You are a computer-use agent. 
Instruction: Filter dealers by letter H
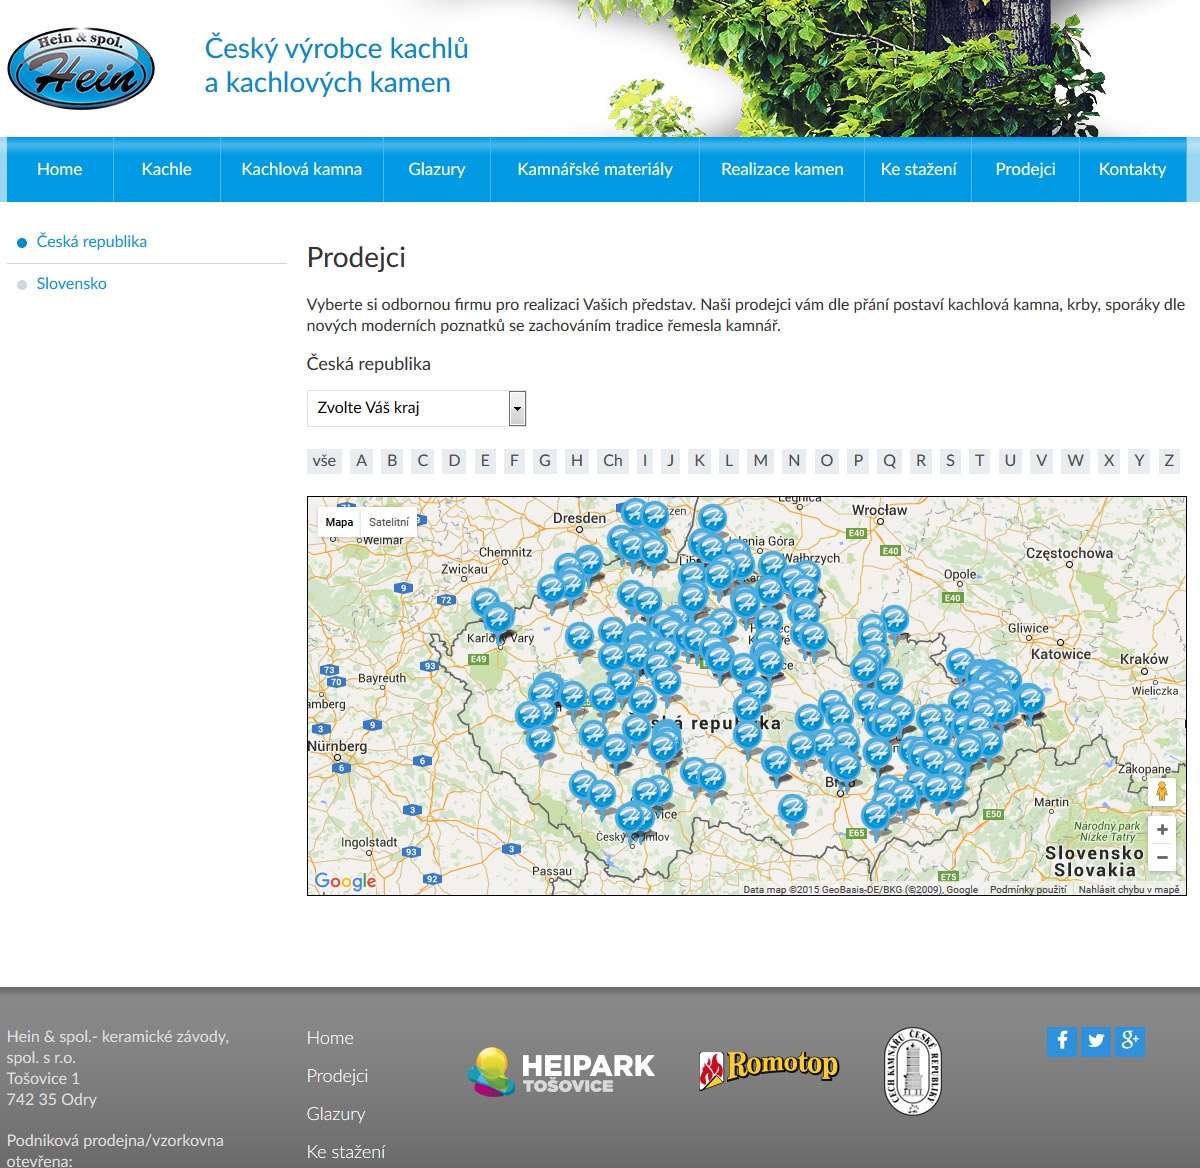[x=577, y=461]
